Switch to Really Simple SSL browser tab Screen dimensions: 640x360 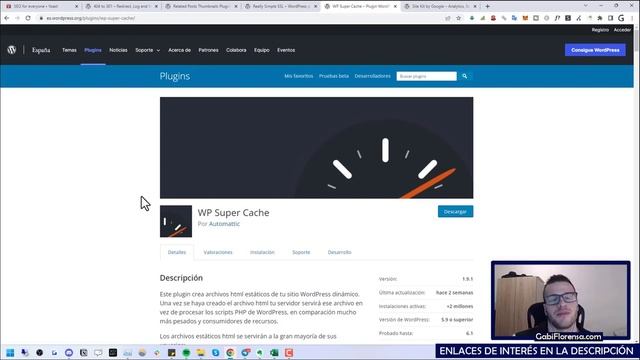click(x=280, y=7)
